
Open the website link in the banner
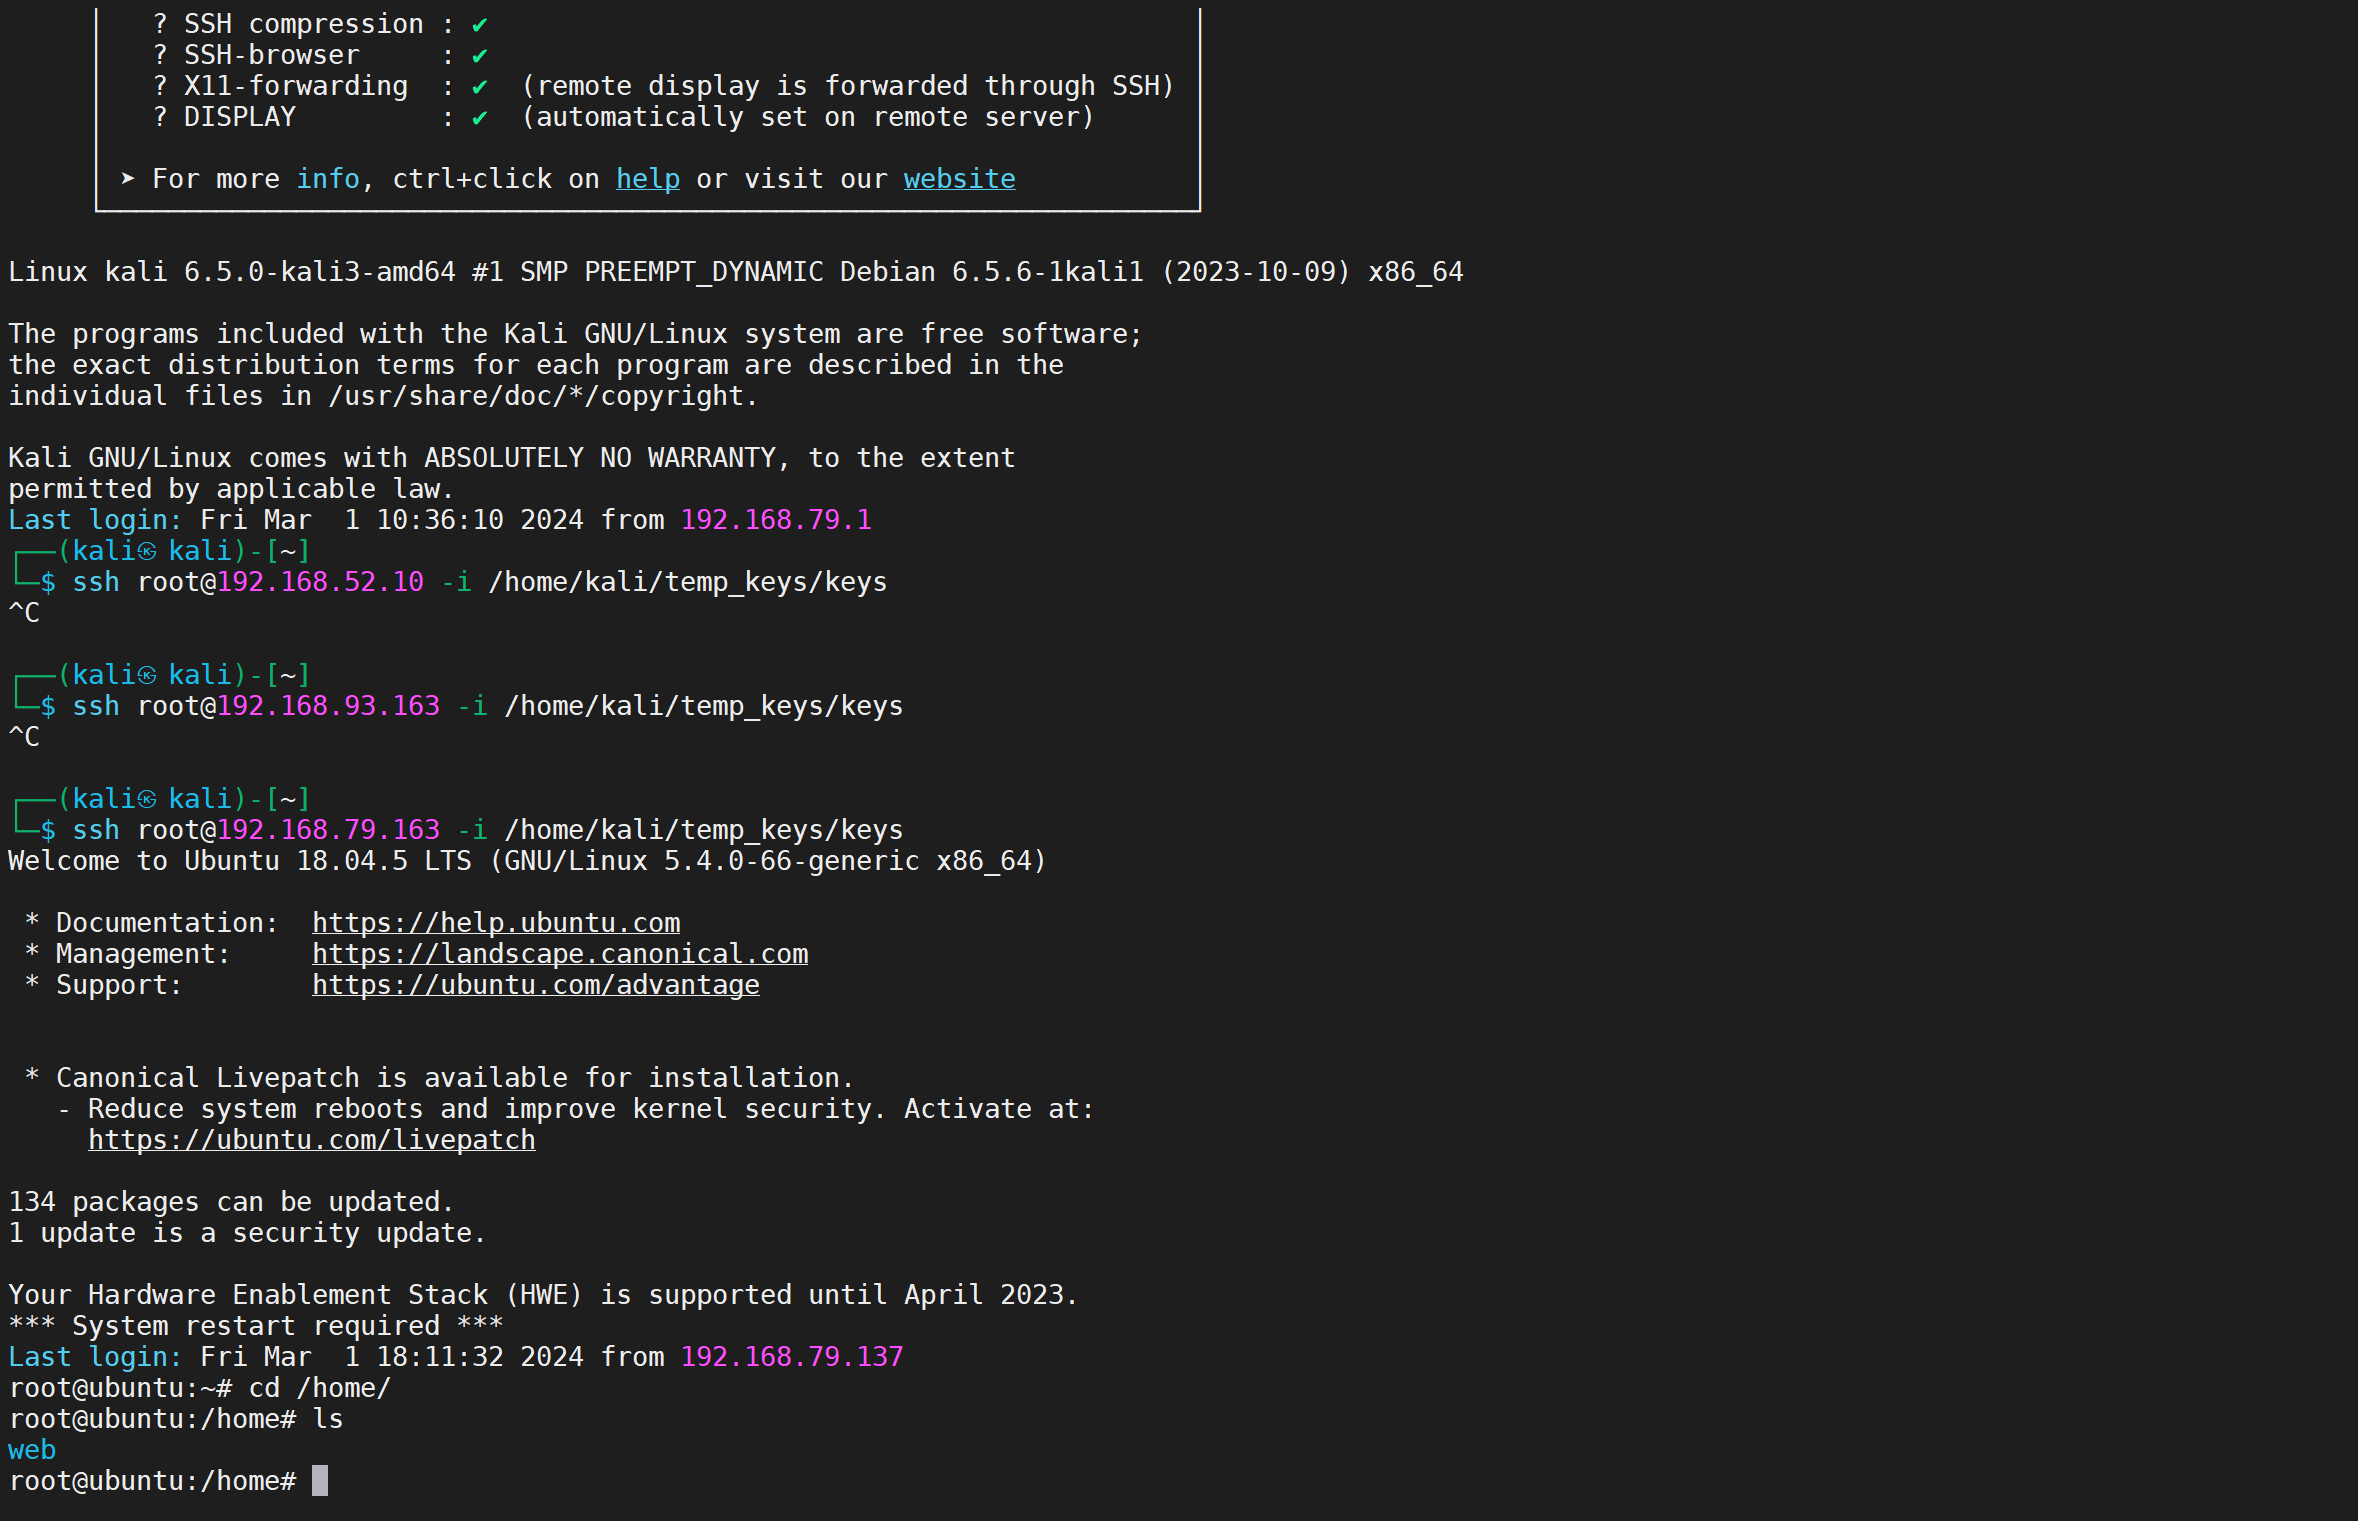pos(959,179)
